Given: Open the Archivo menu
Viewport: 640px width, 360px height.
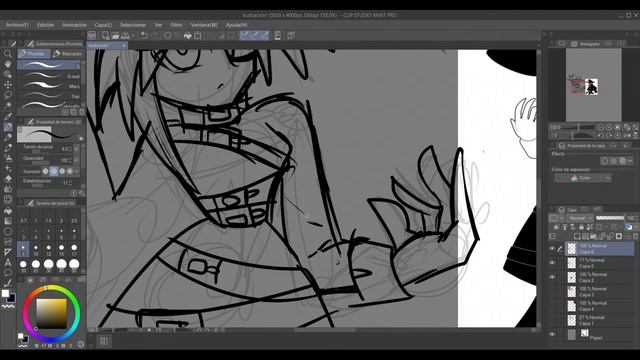Looking at the screenshot, I should click(x=17, y=25).
